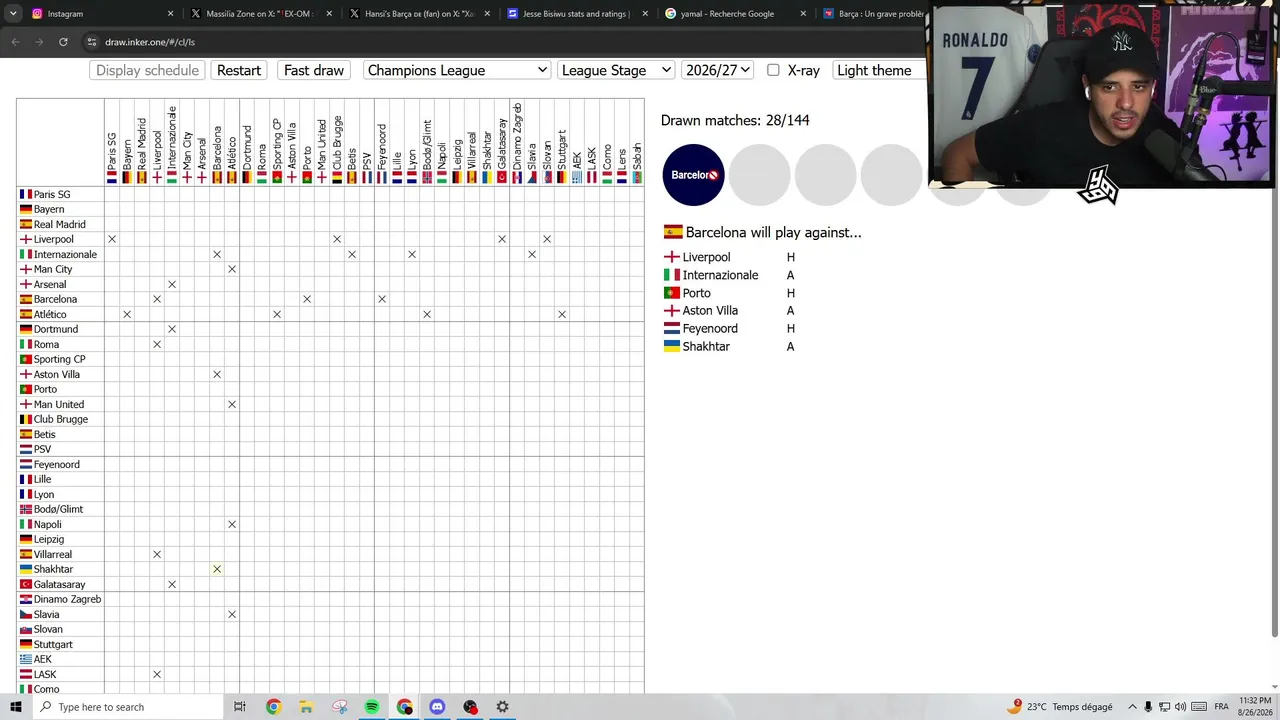Click the Barcelona row header in the grid

click(x=60, y=299)
